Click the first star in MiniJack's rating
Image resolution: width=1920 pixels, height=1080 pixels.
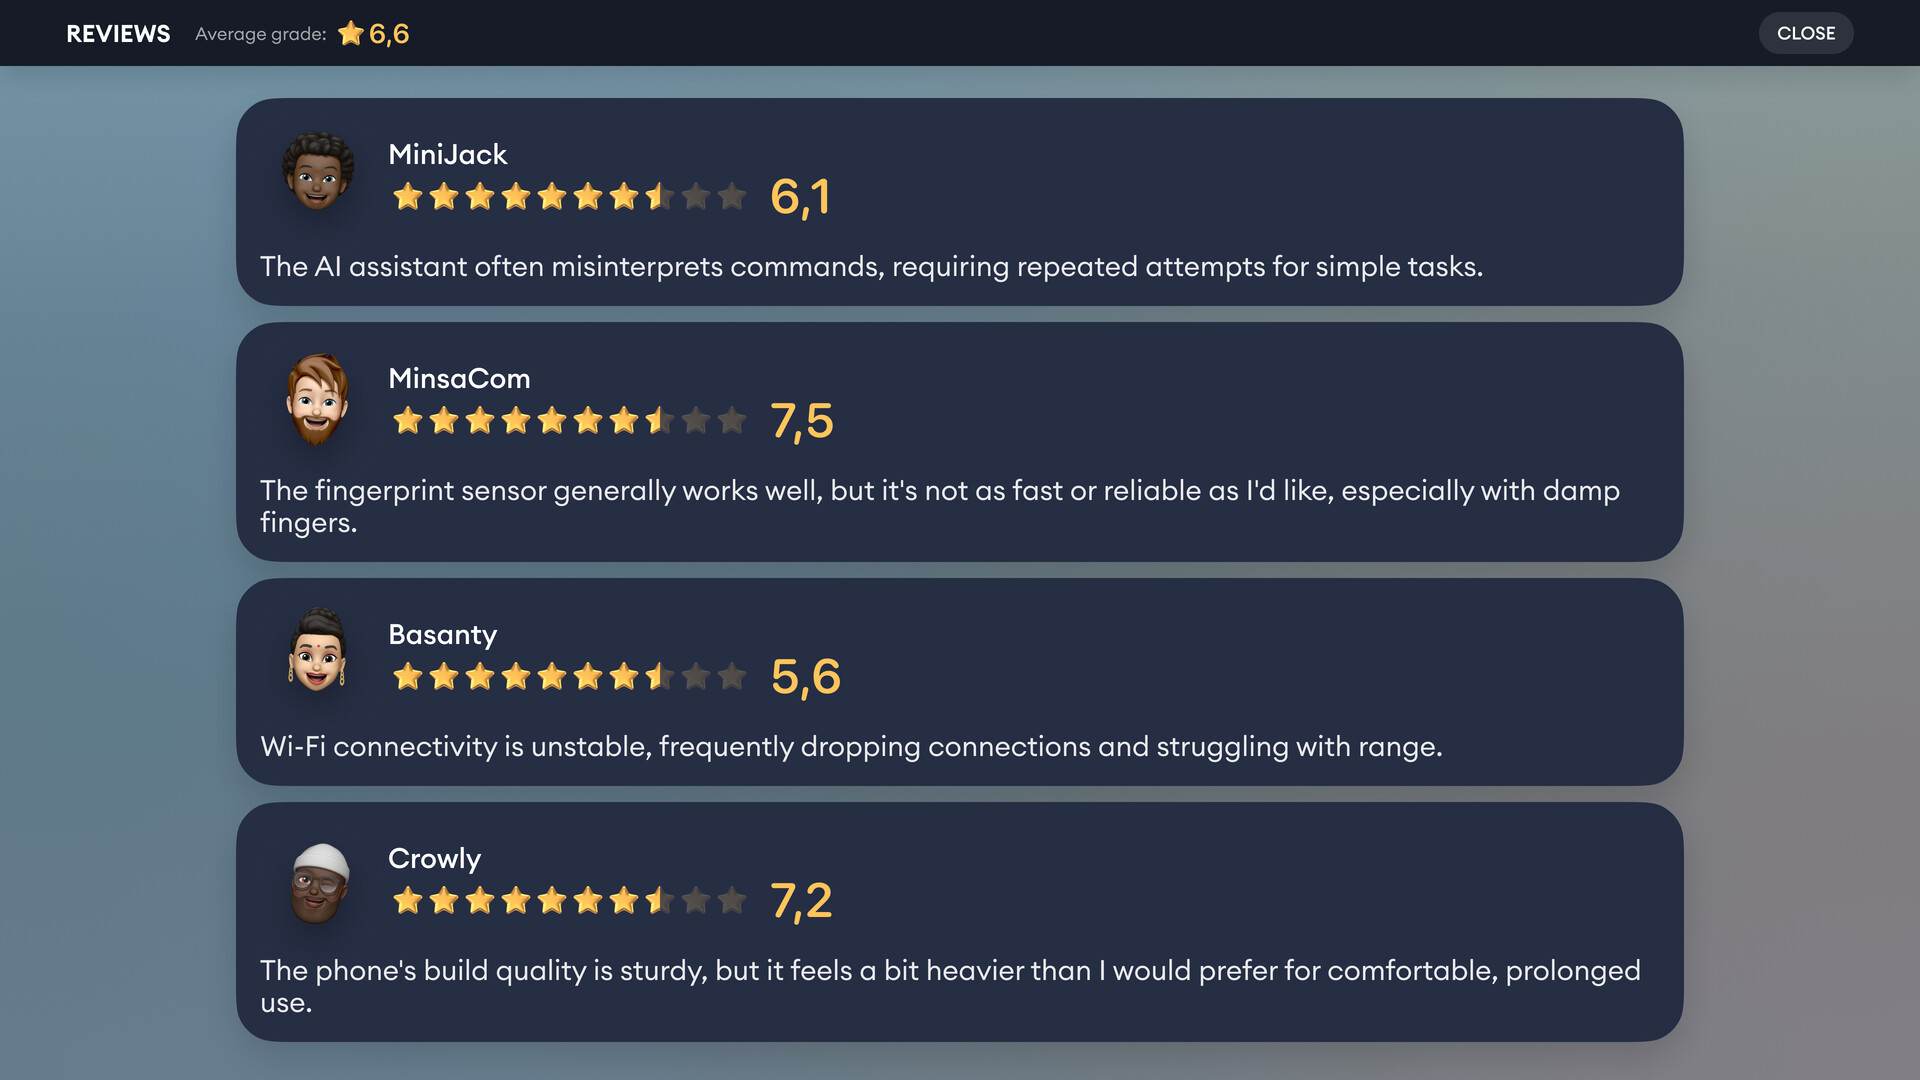tap(407, 196)
